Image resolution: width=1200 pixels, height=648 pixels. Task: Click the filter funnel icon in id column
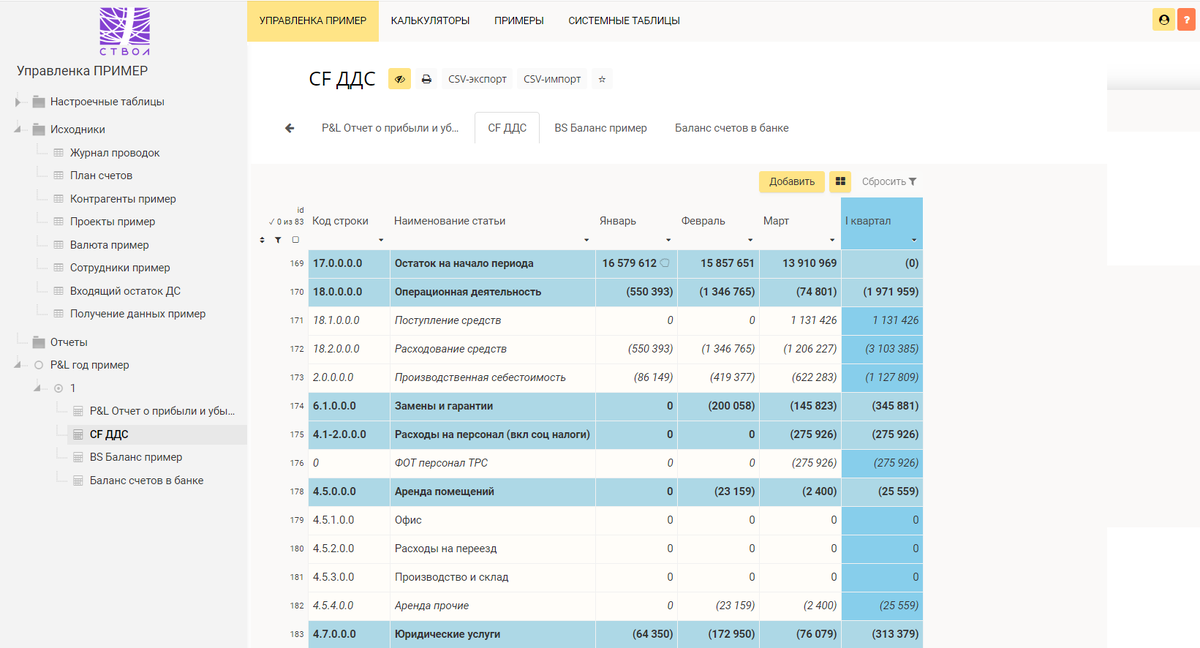click(x=278, y=240)
